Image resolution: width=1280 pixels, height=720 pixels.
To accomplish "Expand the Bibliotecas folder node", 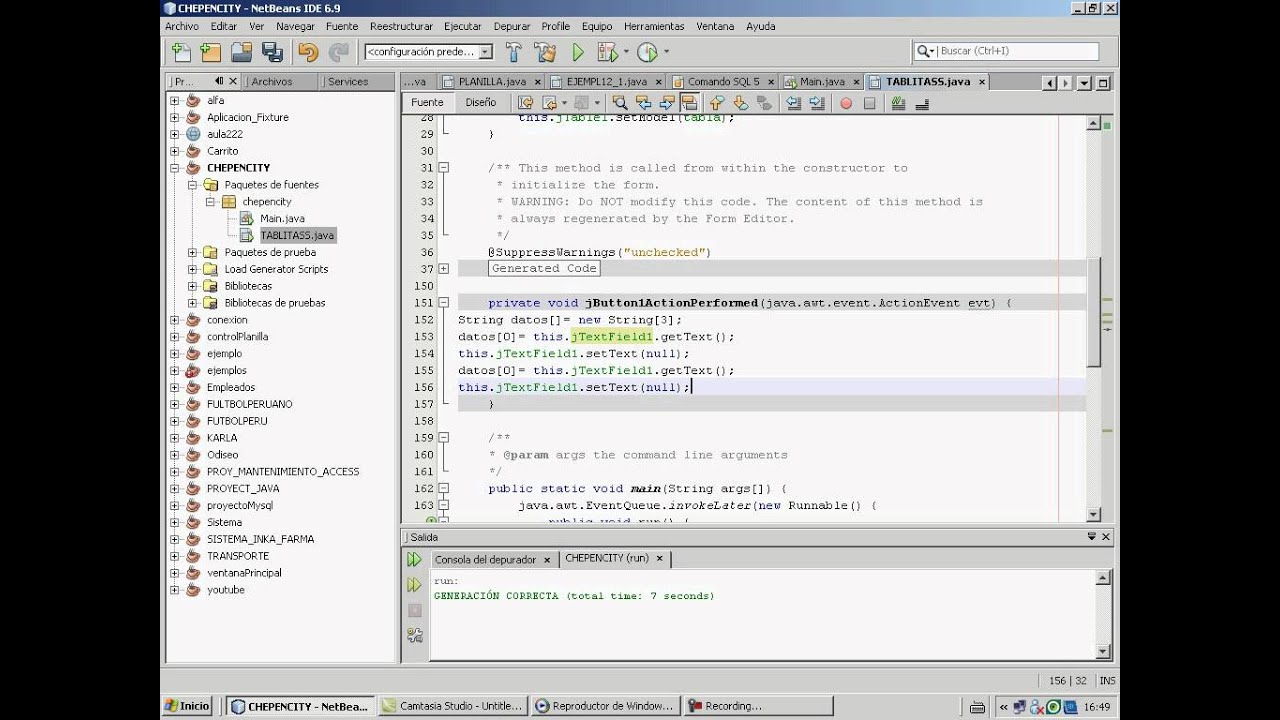I will [x=192, y=286].
